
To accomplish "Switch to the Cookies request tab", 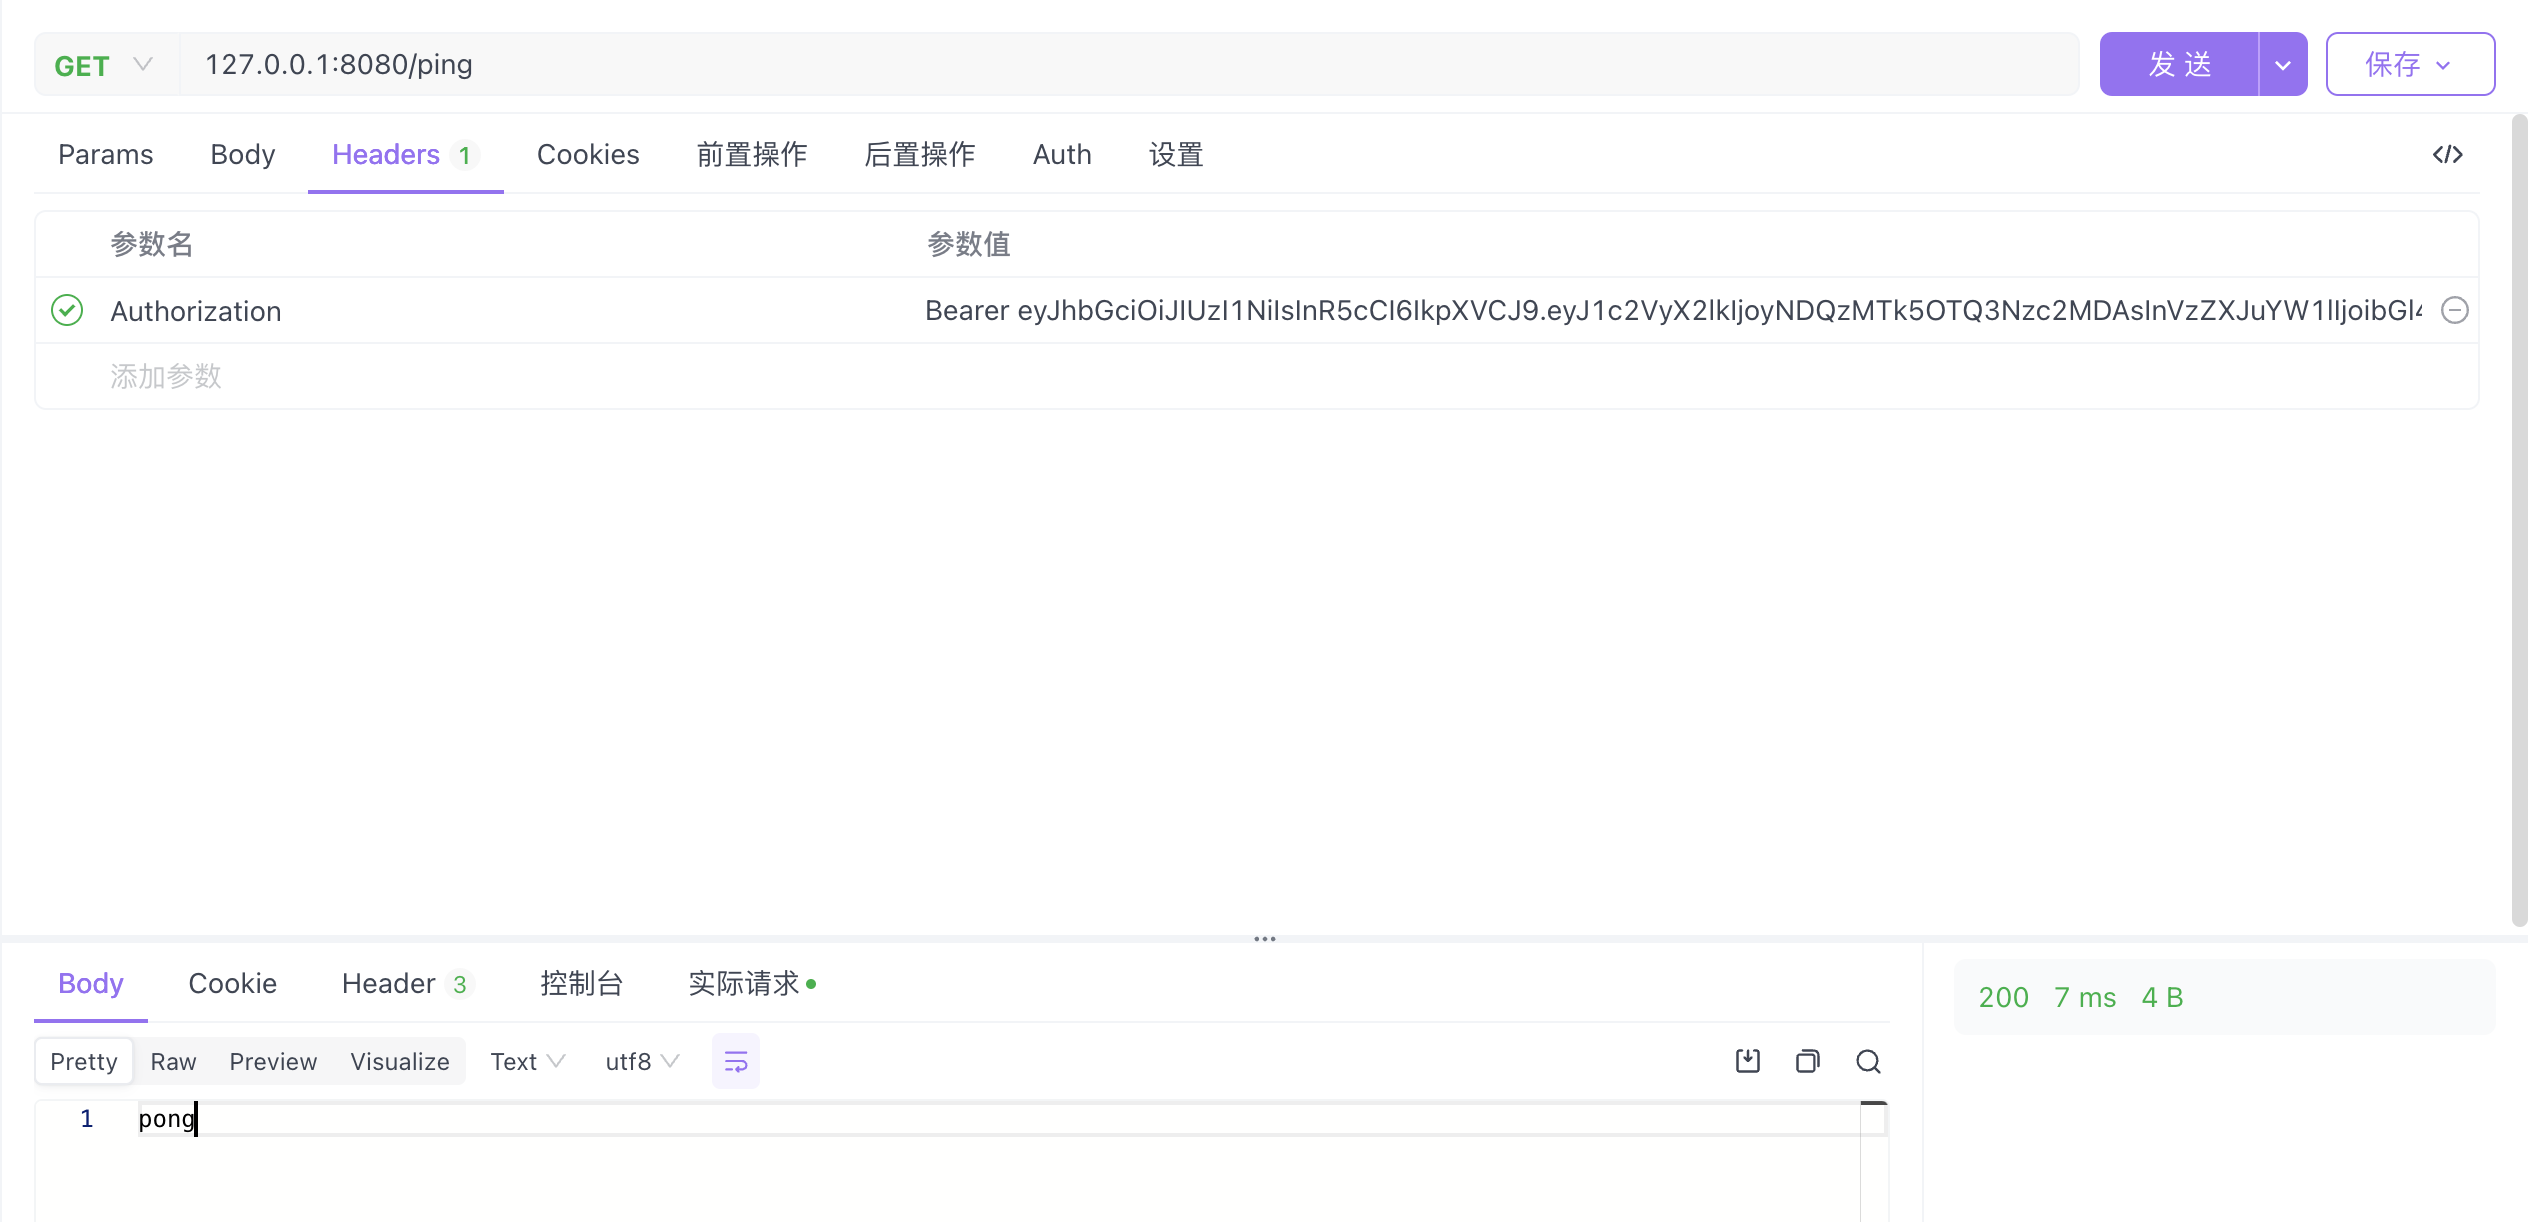I will [587, 154].
